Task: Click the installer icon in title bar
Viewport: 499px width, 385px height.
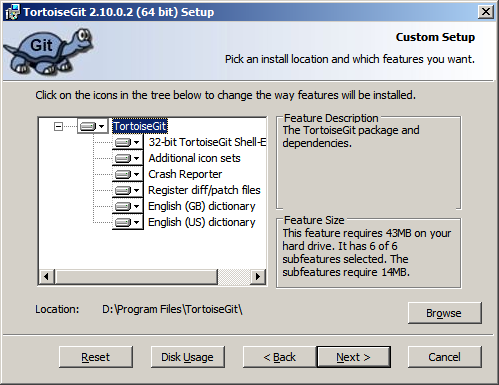Action: [13, 12]
